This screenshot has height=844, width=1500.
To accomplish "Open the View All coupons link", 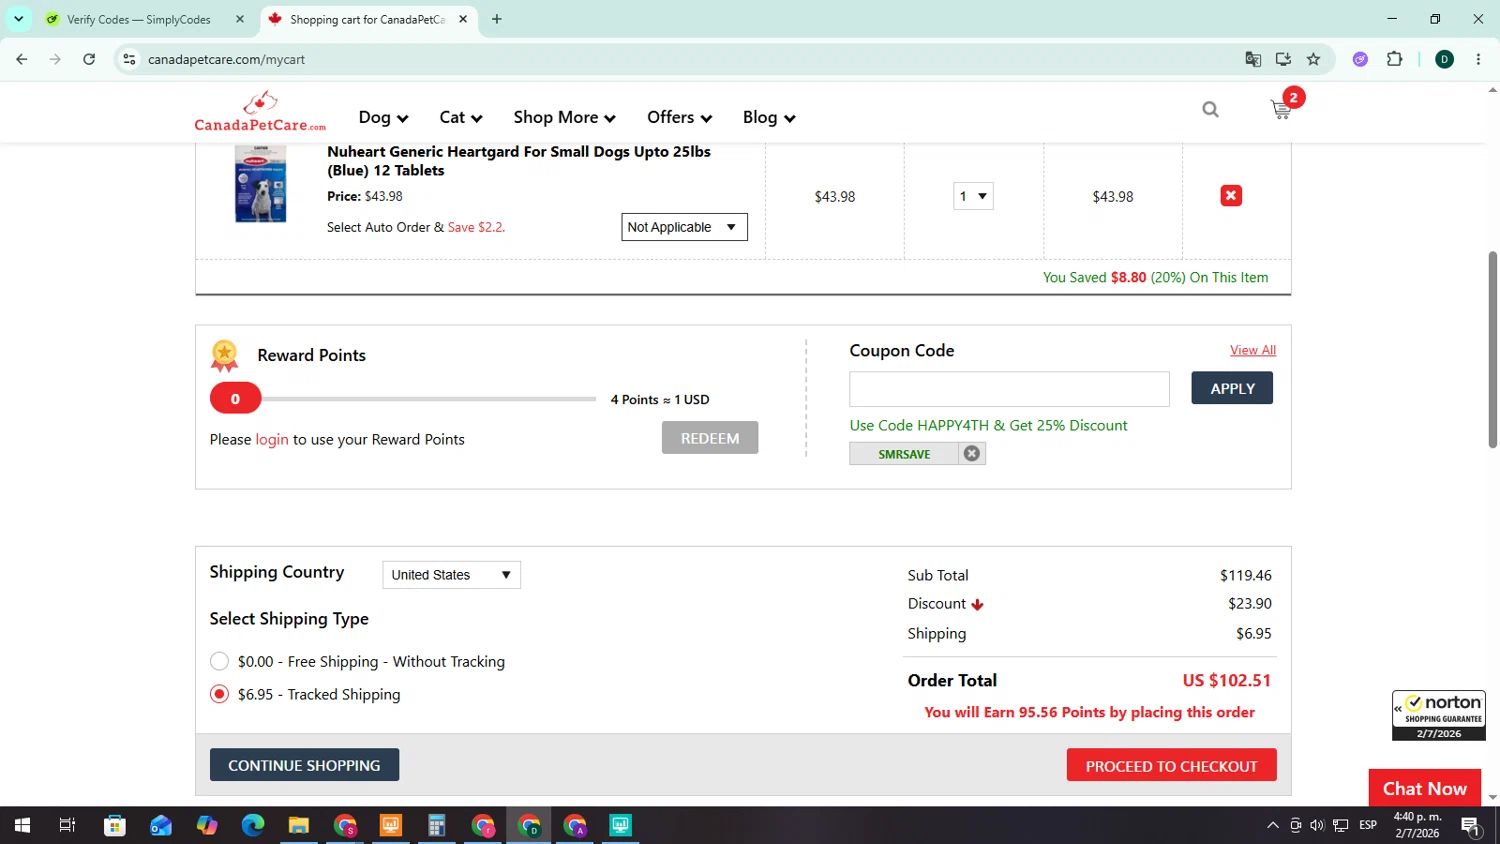I will (x=1253, y=350).
